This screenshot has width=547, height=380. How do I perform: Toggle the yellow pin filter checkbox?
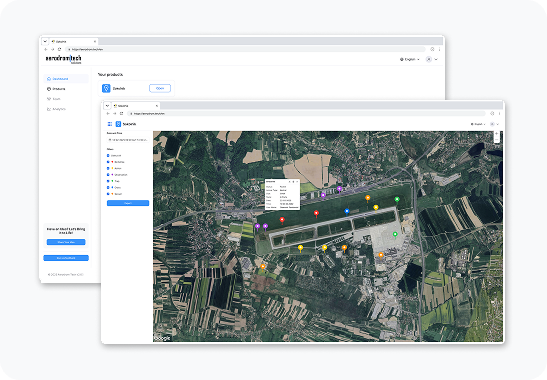108,168
